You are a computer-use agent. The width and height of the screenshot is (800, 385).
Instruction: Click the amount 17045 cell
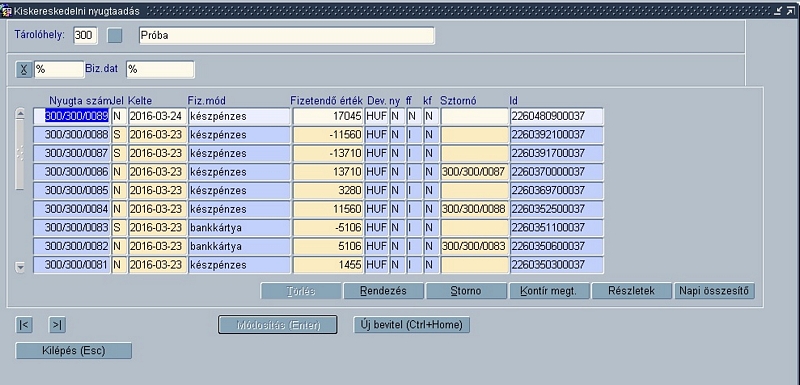coord(328,116)
